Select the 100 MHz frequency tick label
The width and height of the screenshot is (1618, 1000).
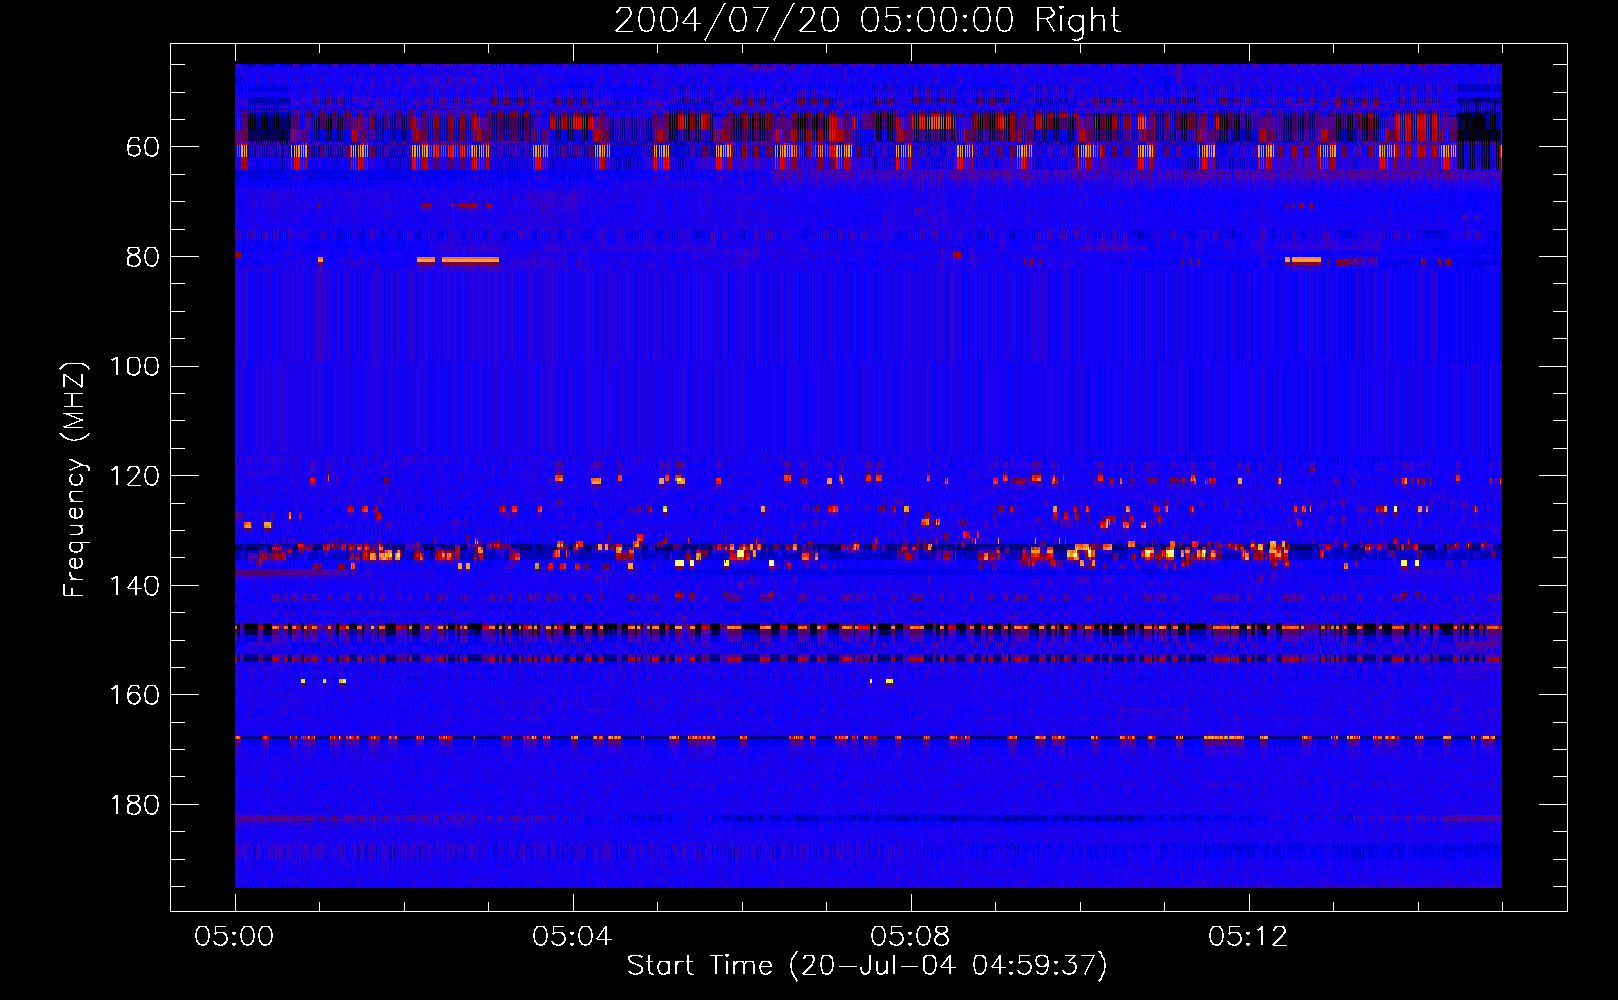tap(135, 367)
